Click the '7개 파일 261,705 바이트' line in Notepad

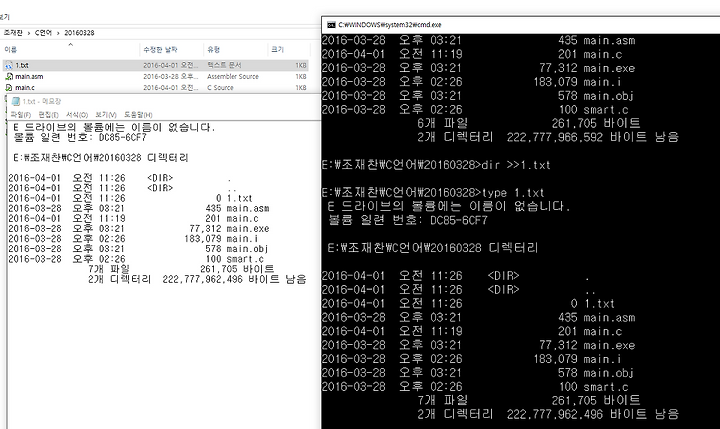(x=181, y=269)
